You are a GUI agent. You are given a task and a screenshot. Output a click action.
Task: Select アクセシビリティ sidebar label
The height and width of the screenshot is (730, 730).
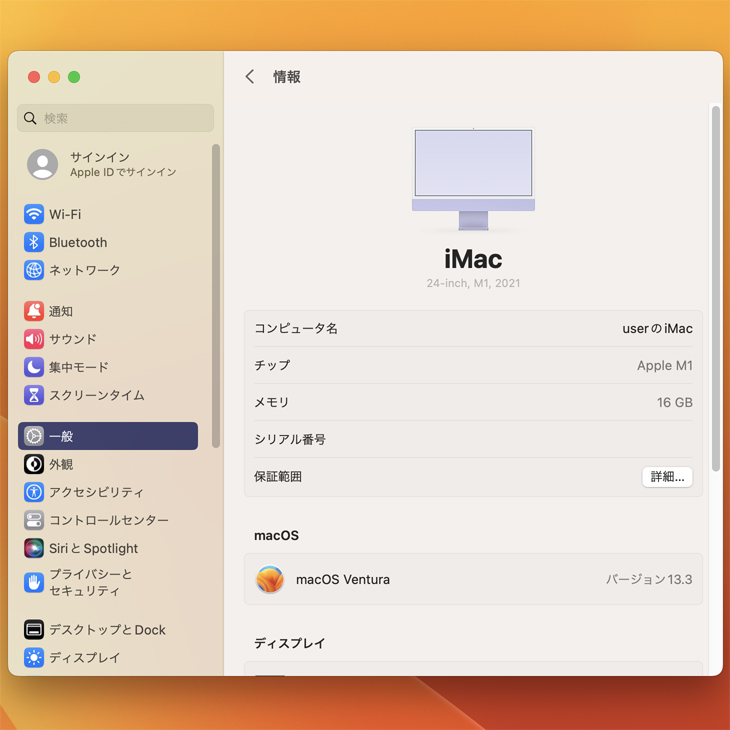click(96, 492)
